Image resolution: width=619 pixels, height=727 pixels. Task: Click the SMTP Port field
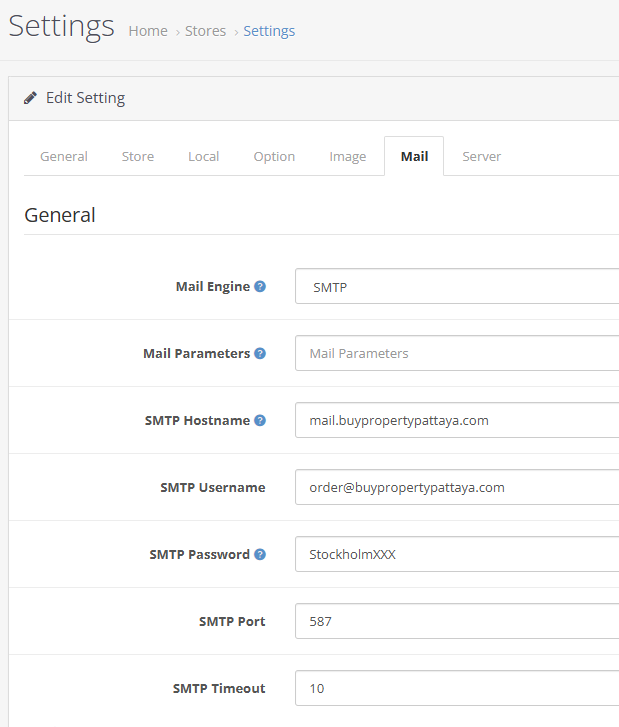tap(457, 621)
